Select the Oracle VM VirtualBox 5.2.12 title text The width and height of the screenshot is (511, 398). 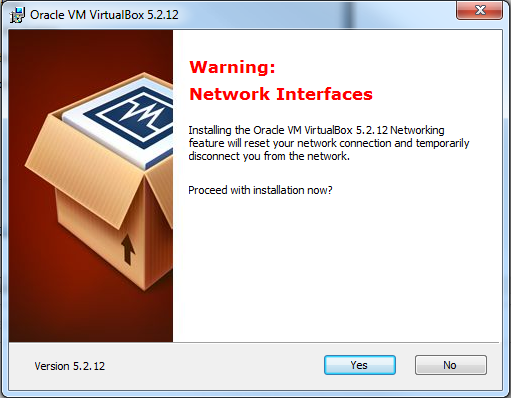click(x=104, y=15)
